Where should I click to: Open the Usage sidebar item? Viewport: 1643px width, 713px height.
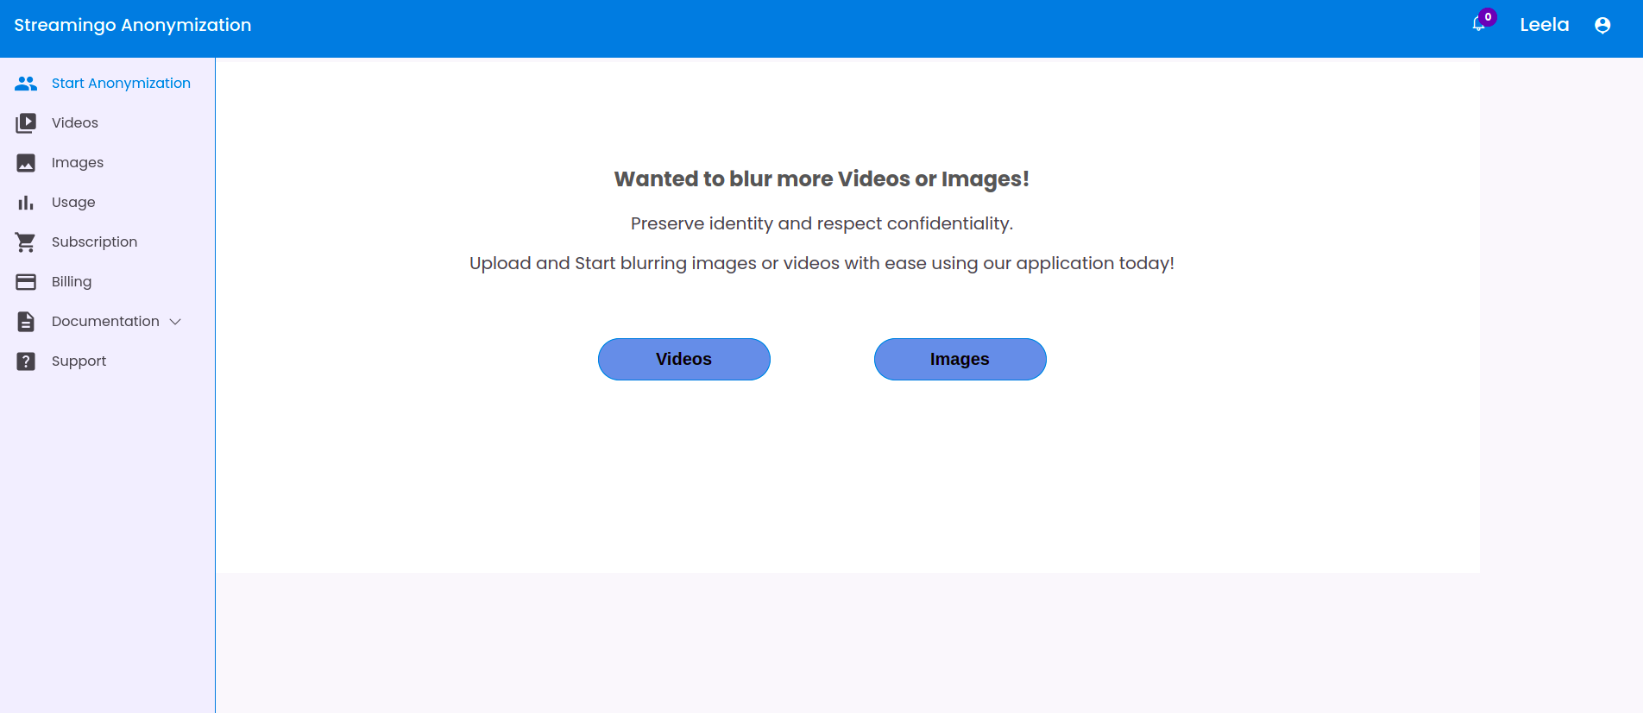click(x=74, y=202)
